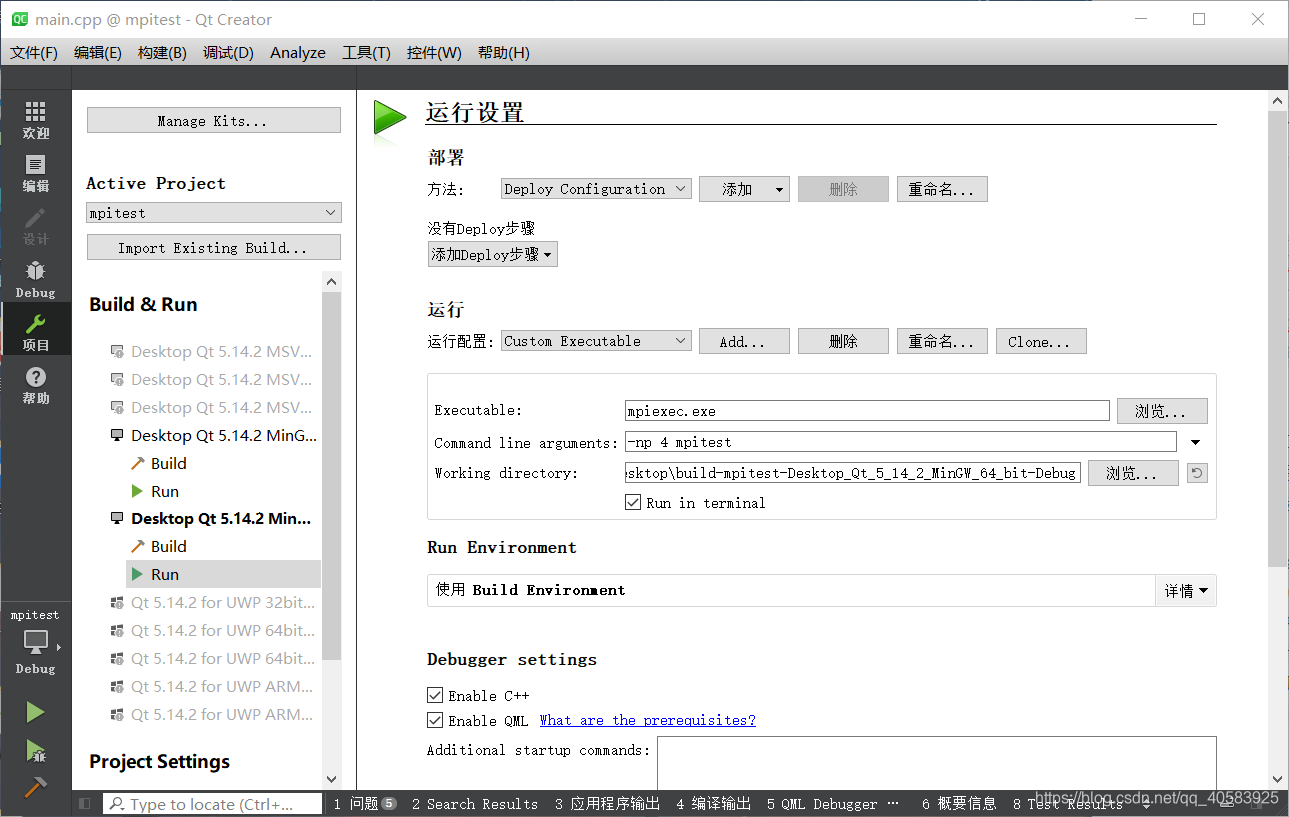The width and height of the screenshot is (1289, 817).
Task: Open 构建(B) menu
Action: pos(162,52)
